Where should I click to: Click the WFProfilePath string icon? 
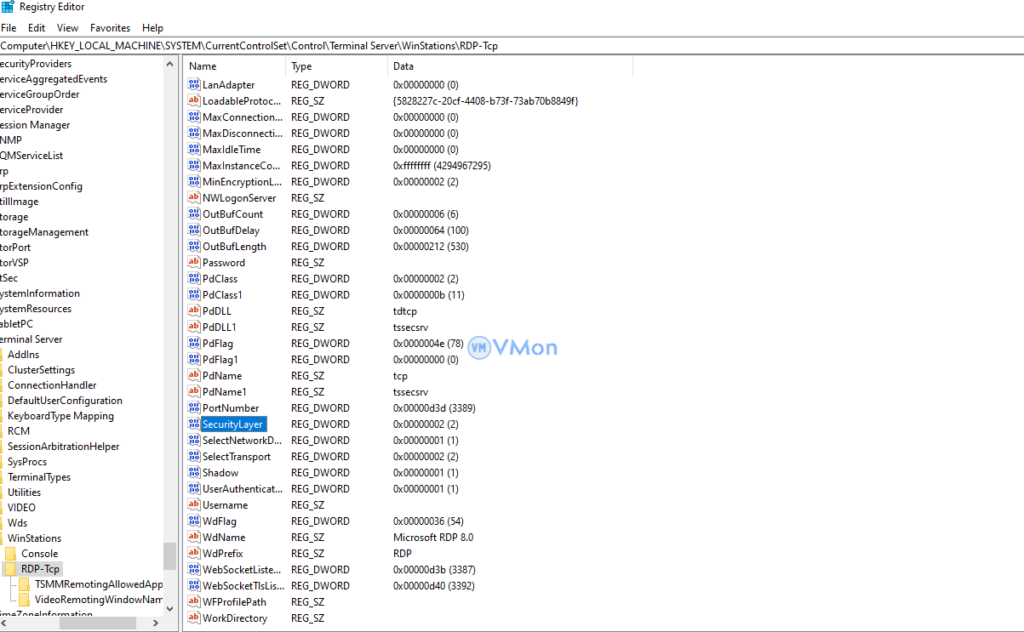pyautogui.click(x=193, y=601)
